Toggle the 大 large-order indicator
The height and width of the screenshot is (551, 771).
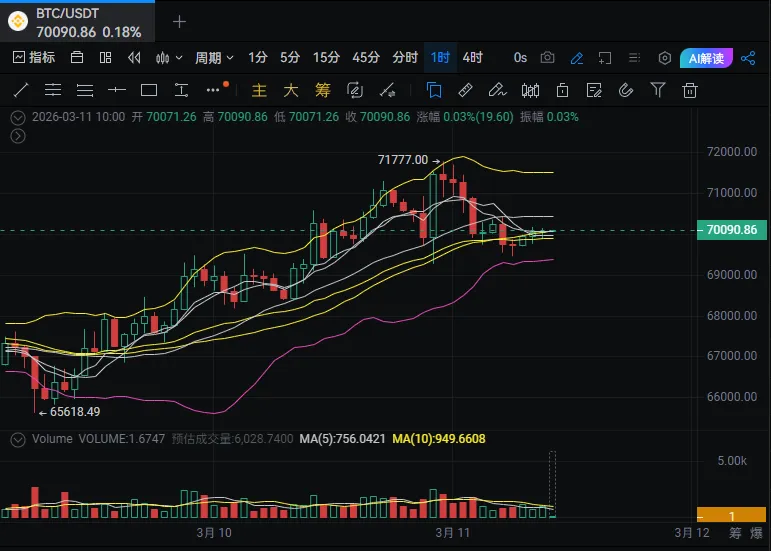pyautogui.click(x=291, y=90)
